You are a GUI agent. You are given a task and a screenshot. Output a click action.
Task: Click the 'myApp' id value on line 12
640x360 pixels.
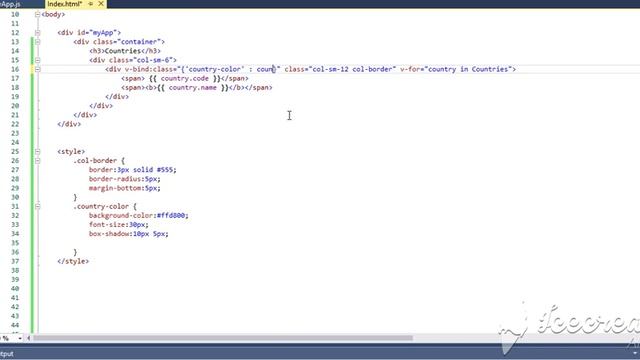click(103, 33)
